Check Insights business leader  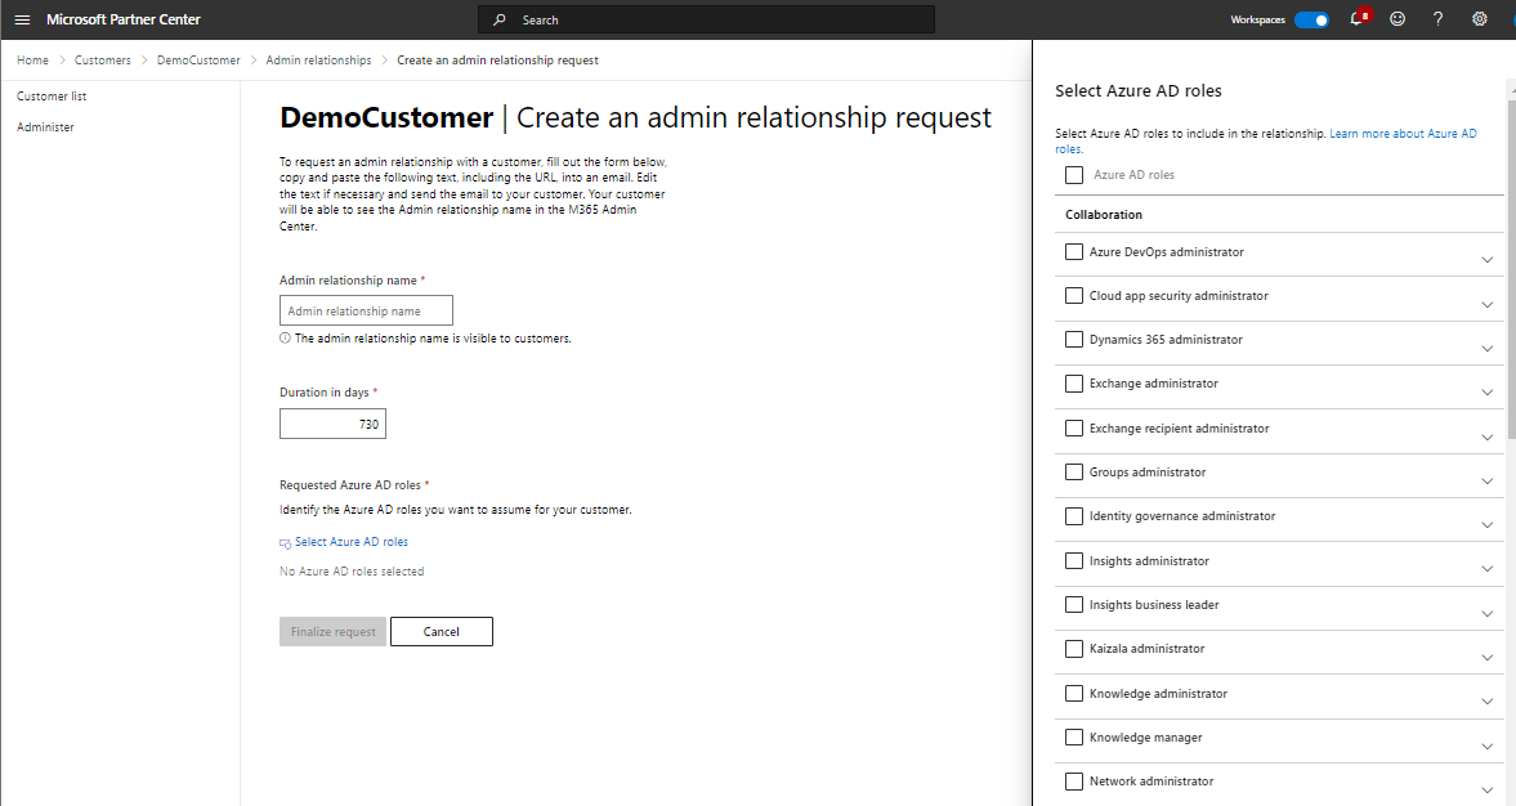1074,605
